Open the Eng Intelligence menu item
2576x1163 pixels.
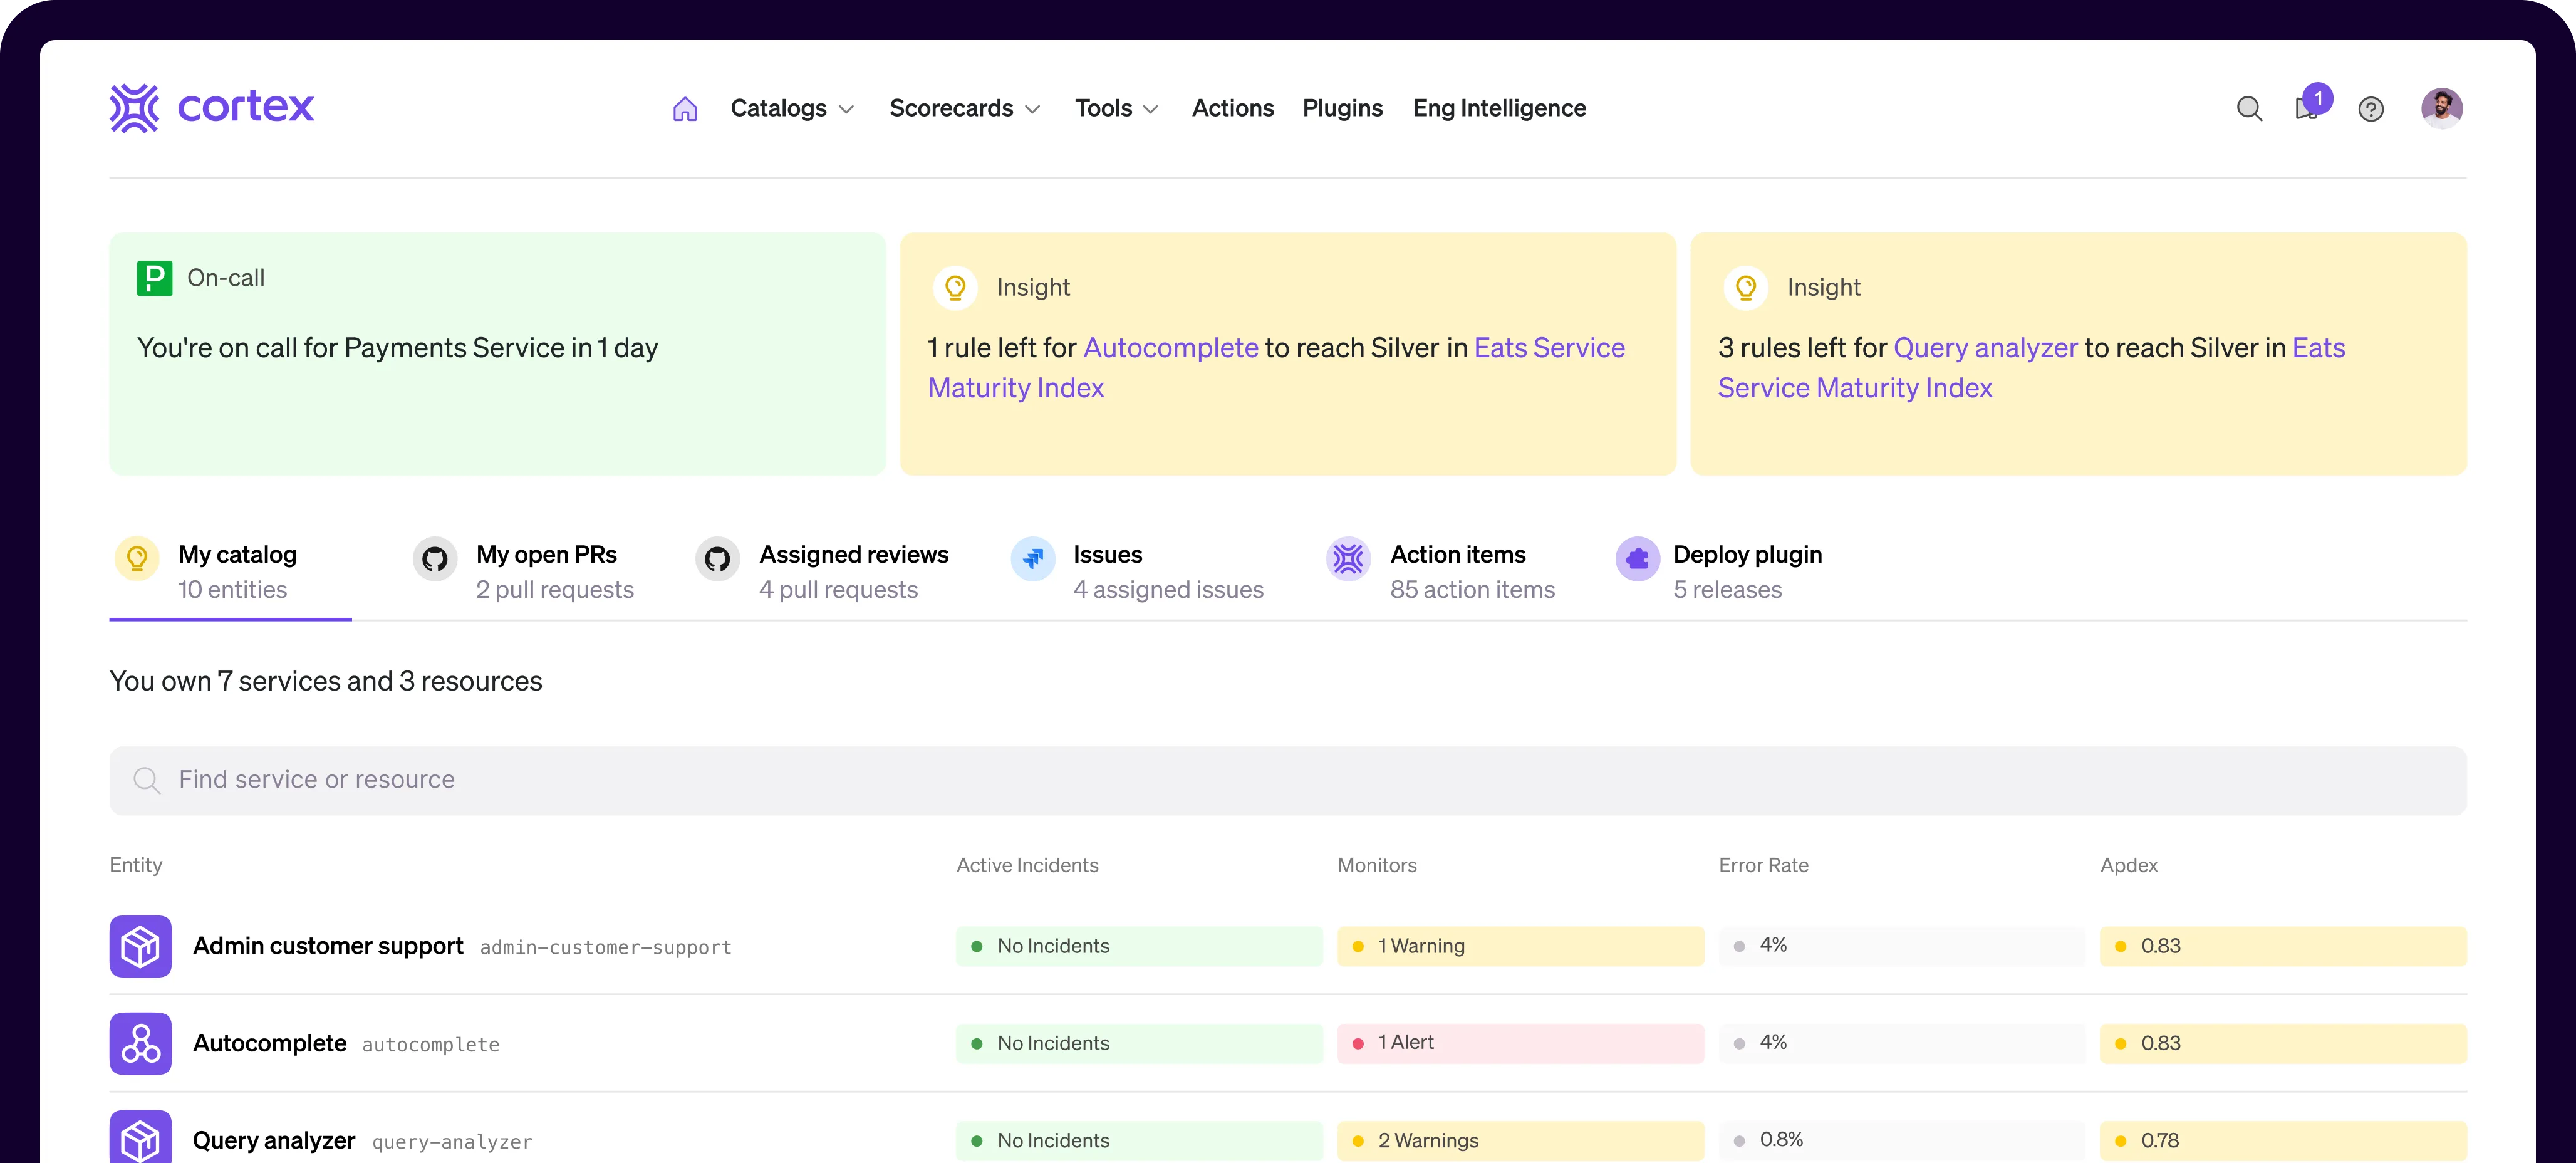[x=1499, y=108]
